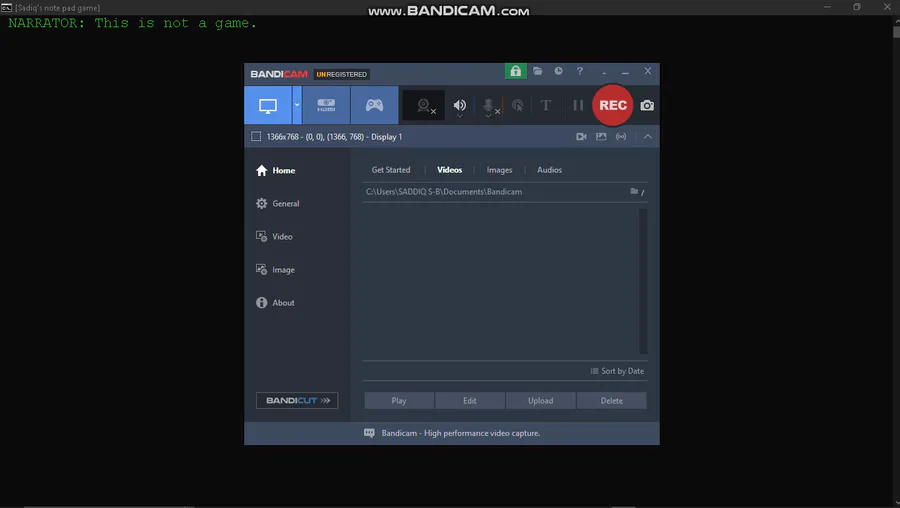Click the speech bubble message icon in footer
The height and width of the screenshot is (508, 900).
click(x=369, y=433)
